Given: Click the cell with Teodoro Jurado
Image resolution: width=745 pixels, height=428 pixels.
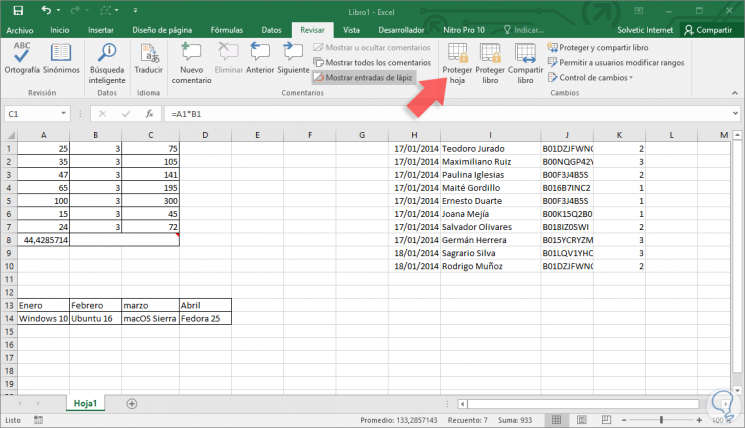Looking at the screenshot, I should pos(490,149).
